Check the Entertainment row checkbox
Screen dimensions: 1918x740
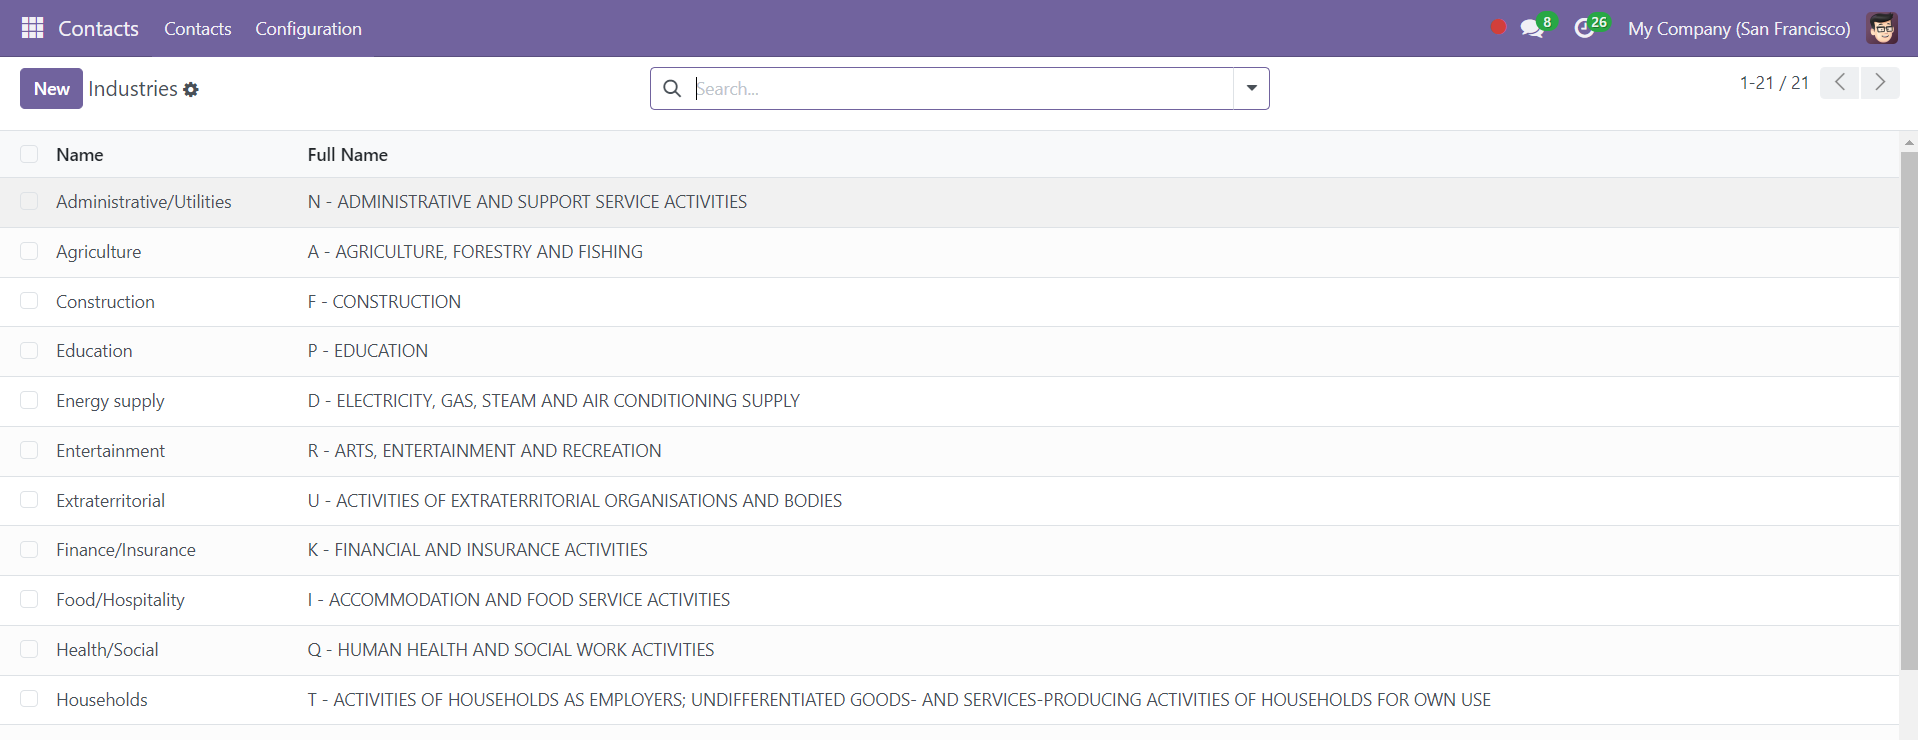[29, 450]
